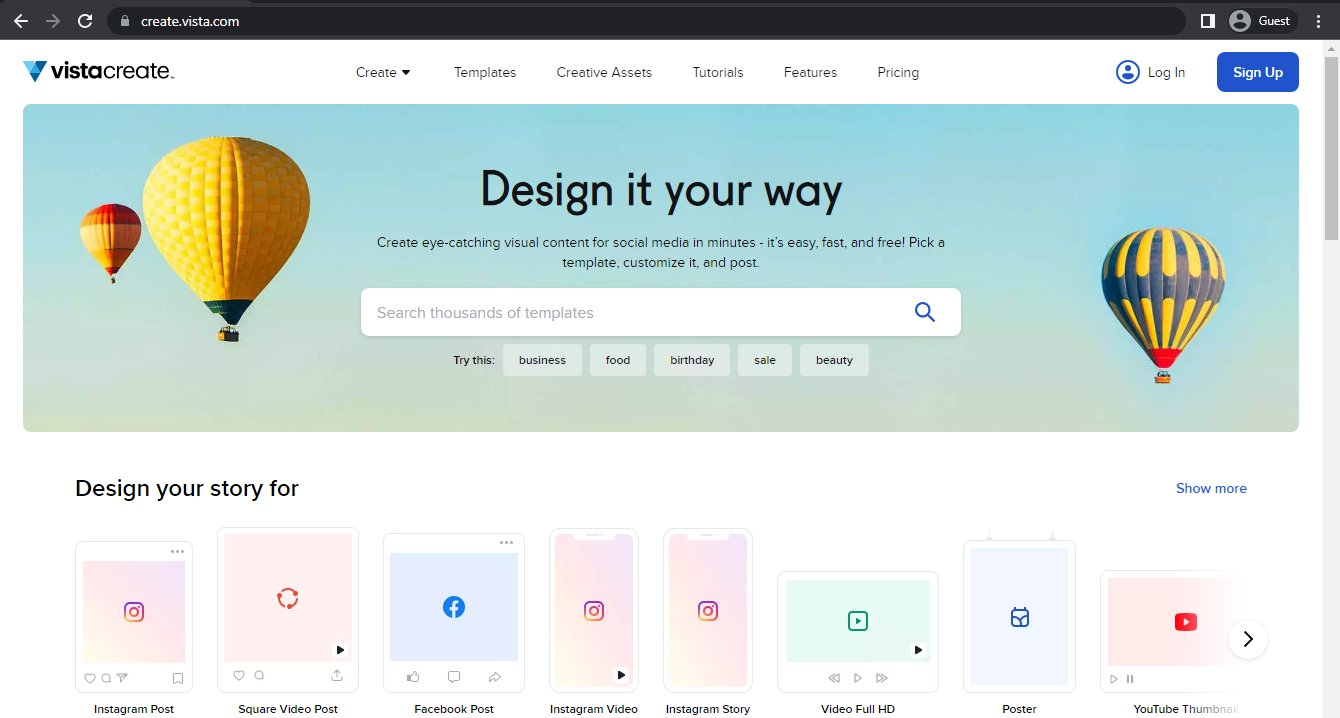The height and width of the screenshot is (718, 1340).
Task: Open the Video Full HD format label
Action: click(x=858, y=709)
